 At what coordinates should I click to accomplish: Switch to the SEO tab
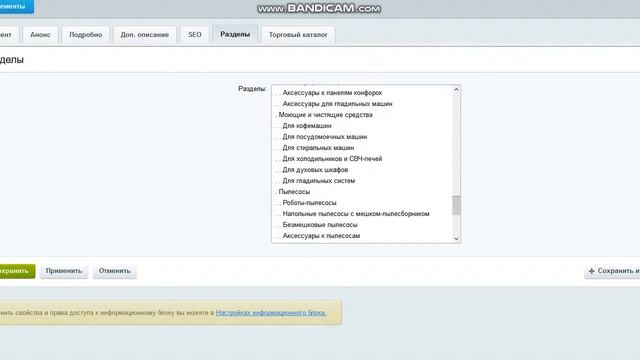pyautogui.click(x=195, y=35)
